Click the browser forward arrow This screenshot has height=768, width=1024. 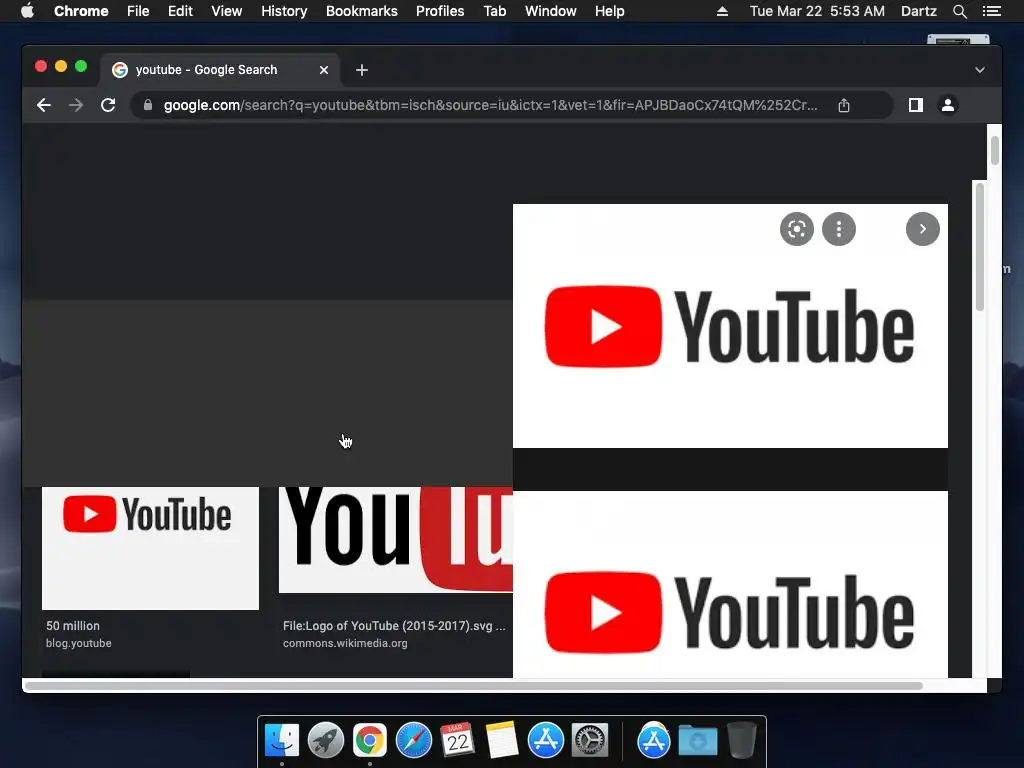point(76,105)
